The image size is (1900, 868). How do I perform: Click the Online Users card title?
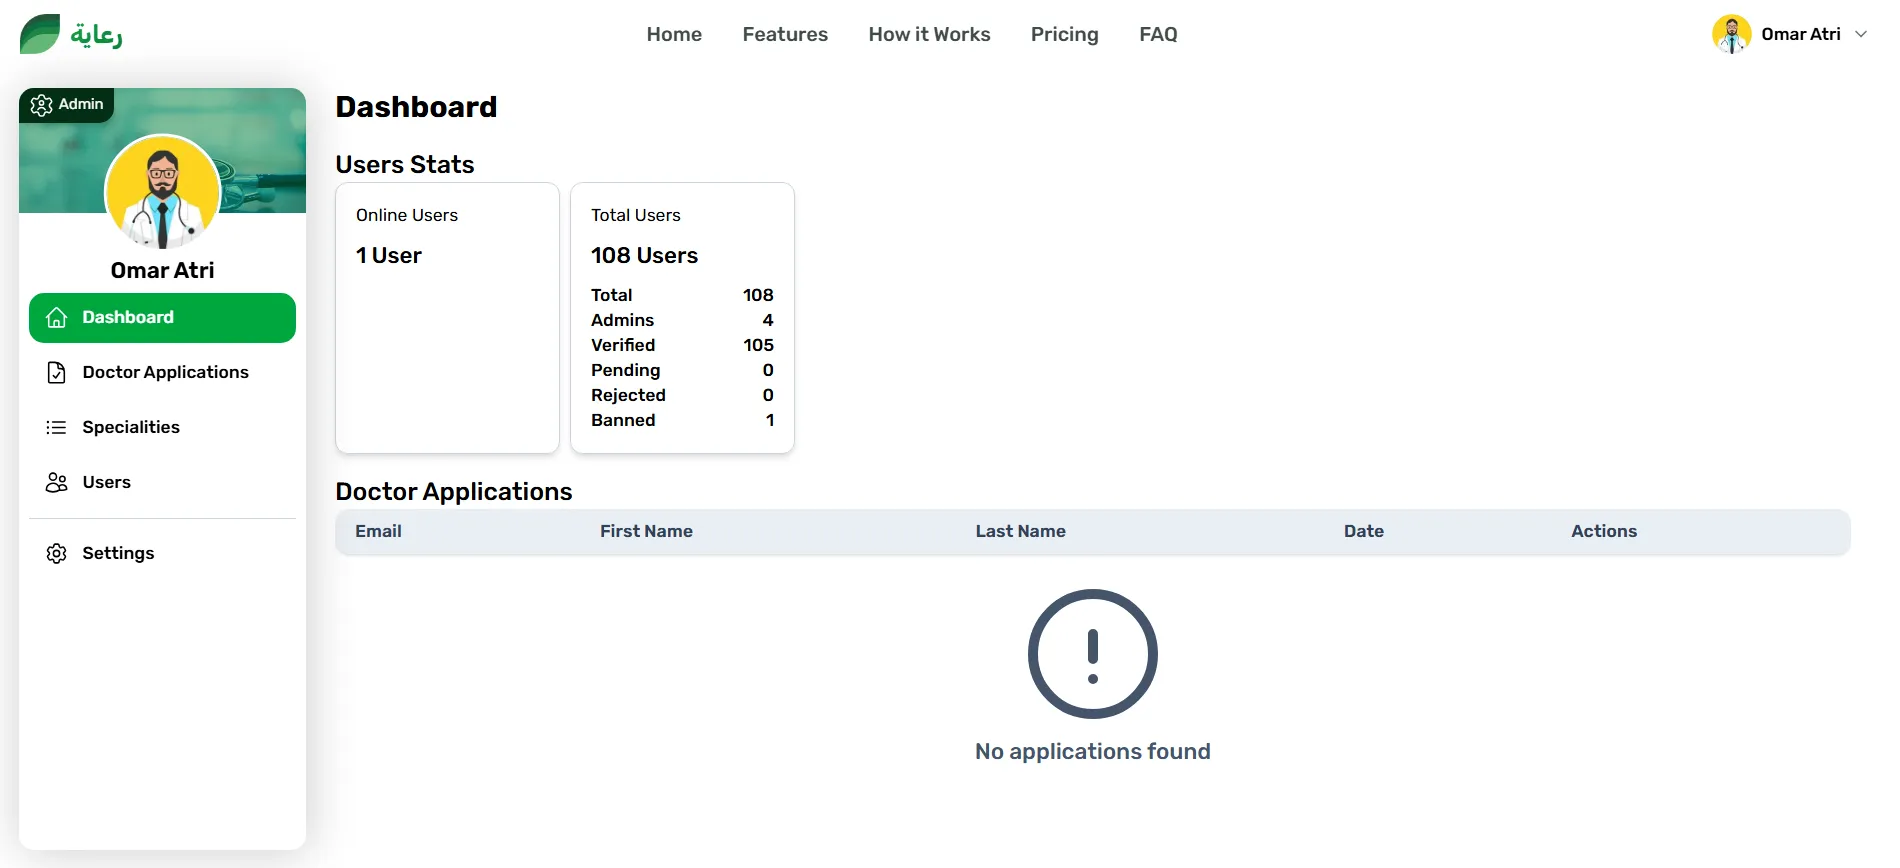[x=407, y=215]
